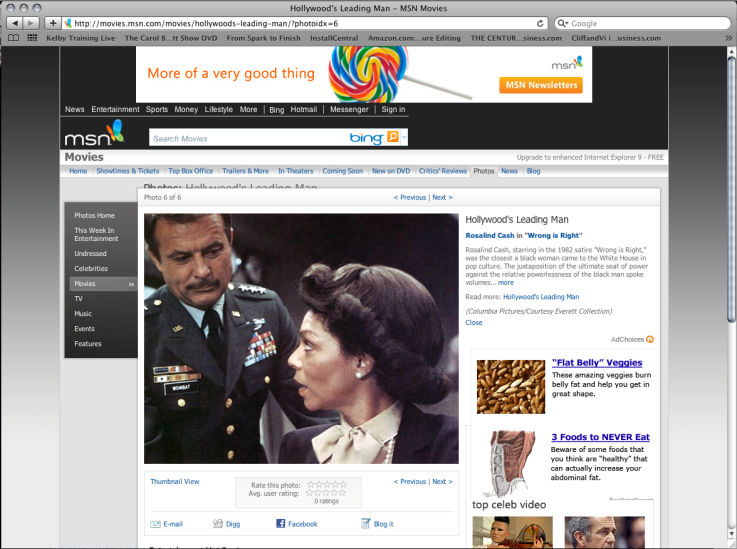Open the From Spark to Finish bookmark
The width and height of the screenshot is (737, 549).
(263, 38)
